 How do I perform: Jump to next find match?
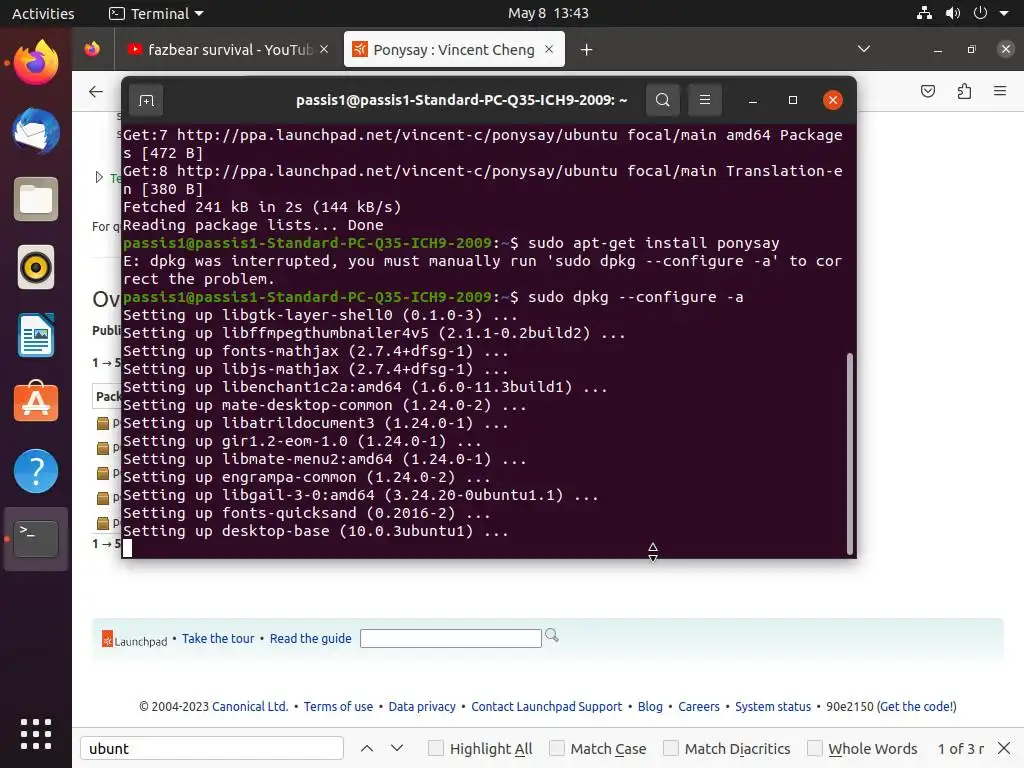pyautogui.click(x=396, y=748)
